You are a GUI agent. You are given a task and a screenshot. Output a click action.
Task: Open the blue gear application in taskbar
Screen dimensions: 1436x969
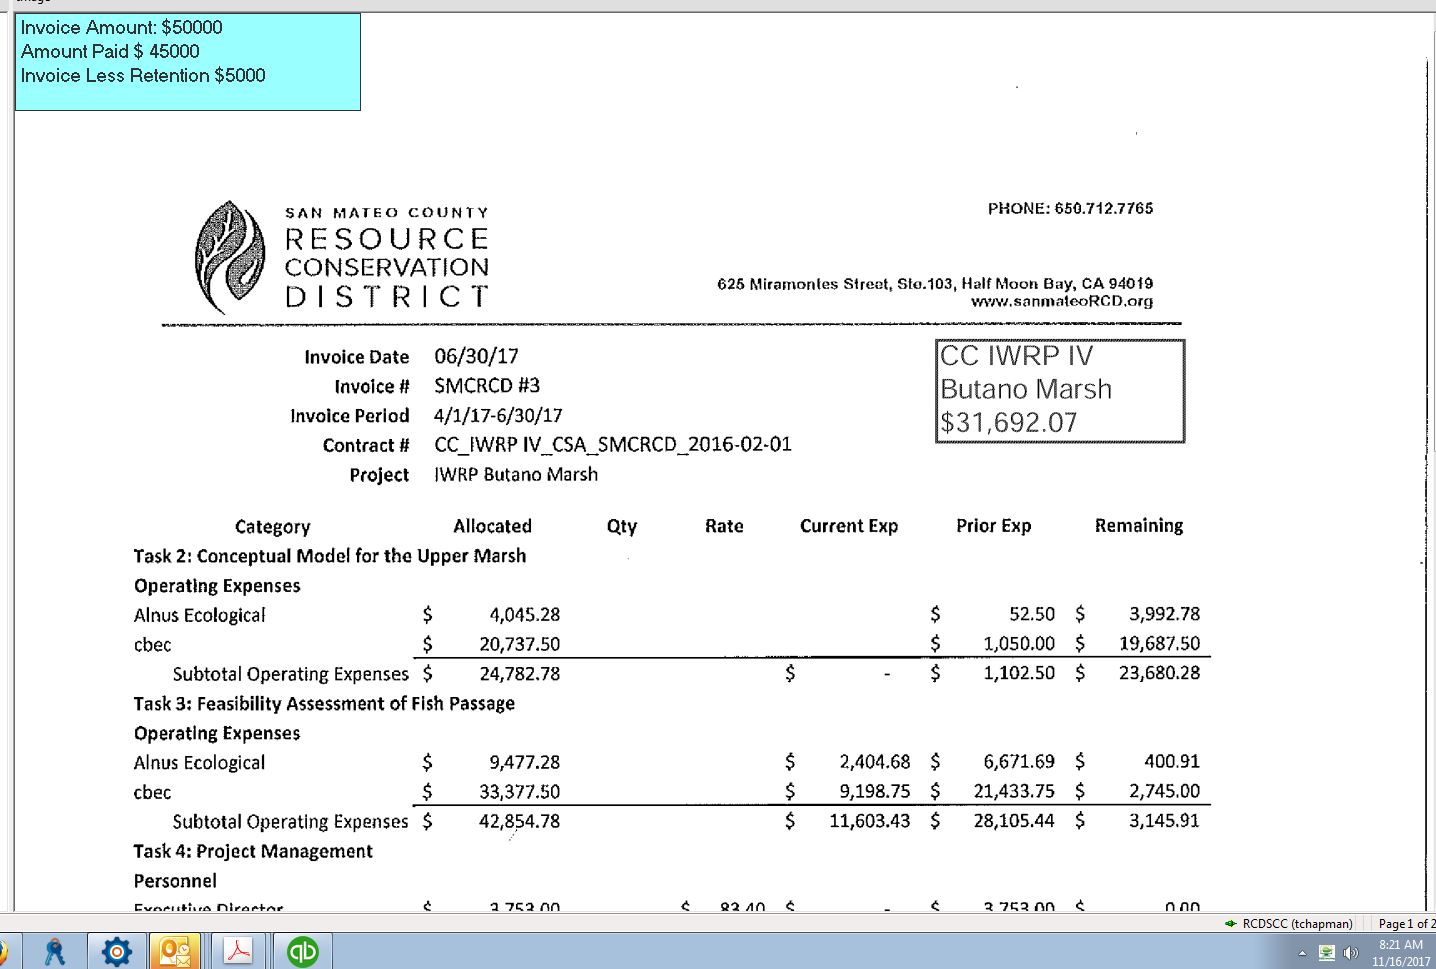[117, 951]
